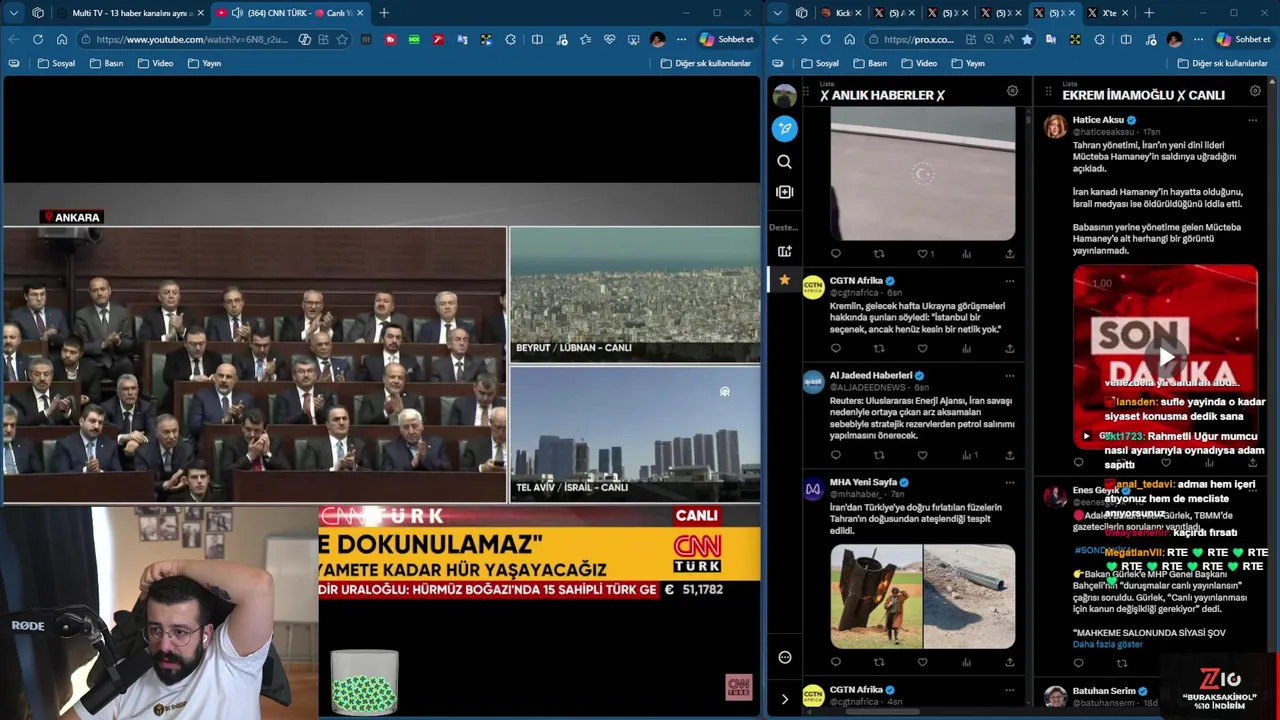1280x720 pixels.
Task: Expand the X Pro sidebar with arrow
Action: tap(785, 699)
